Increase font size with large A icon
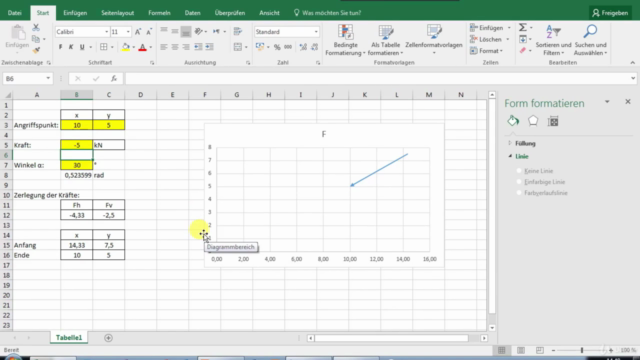 pyautogui.click(x=138, y=32)
